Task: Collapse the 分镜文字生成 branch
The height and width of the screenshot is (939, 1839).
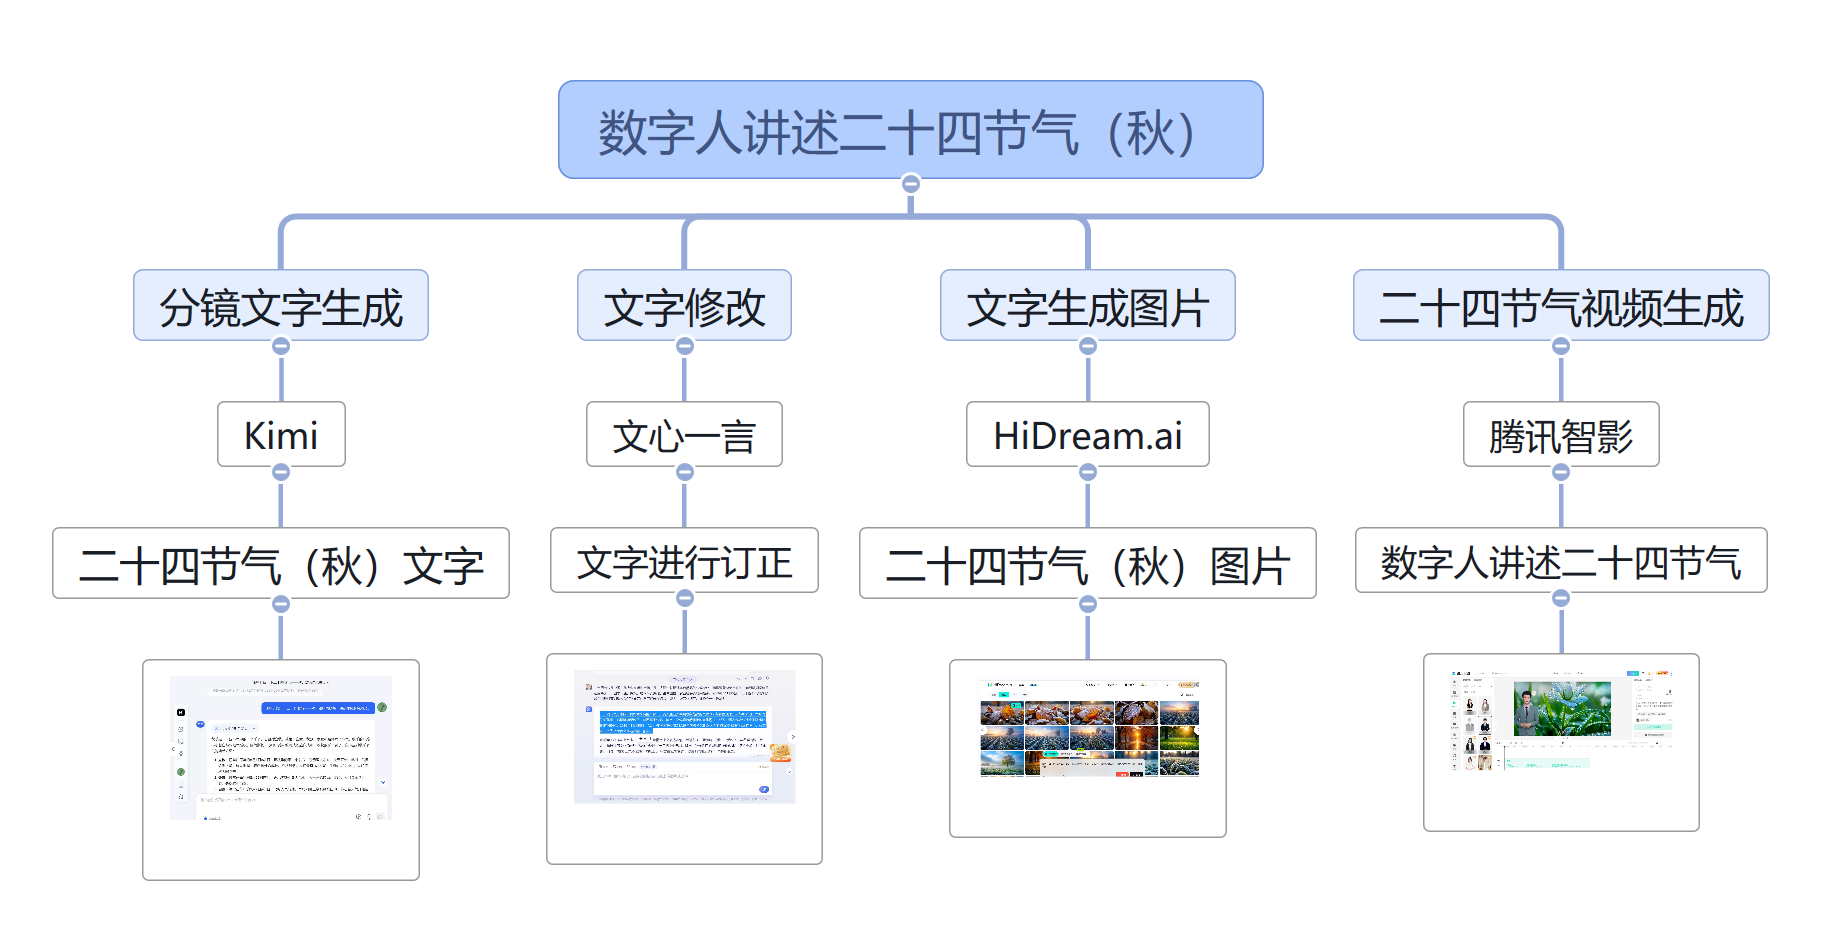Action: coord(281,345)
